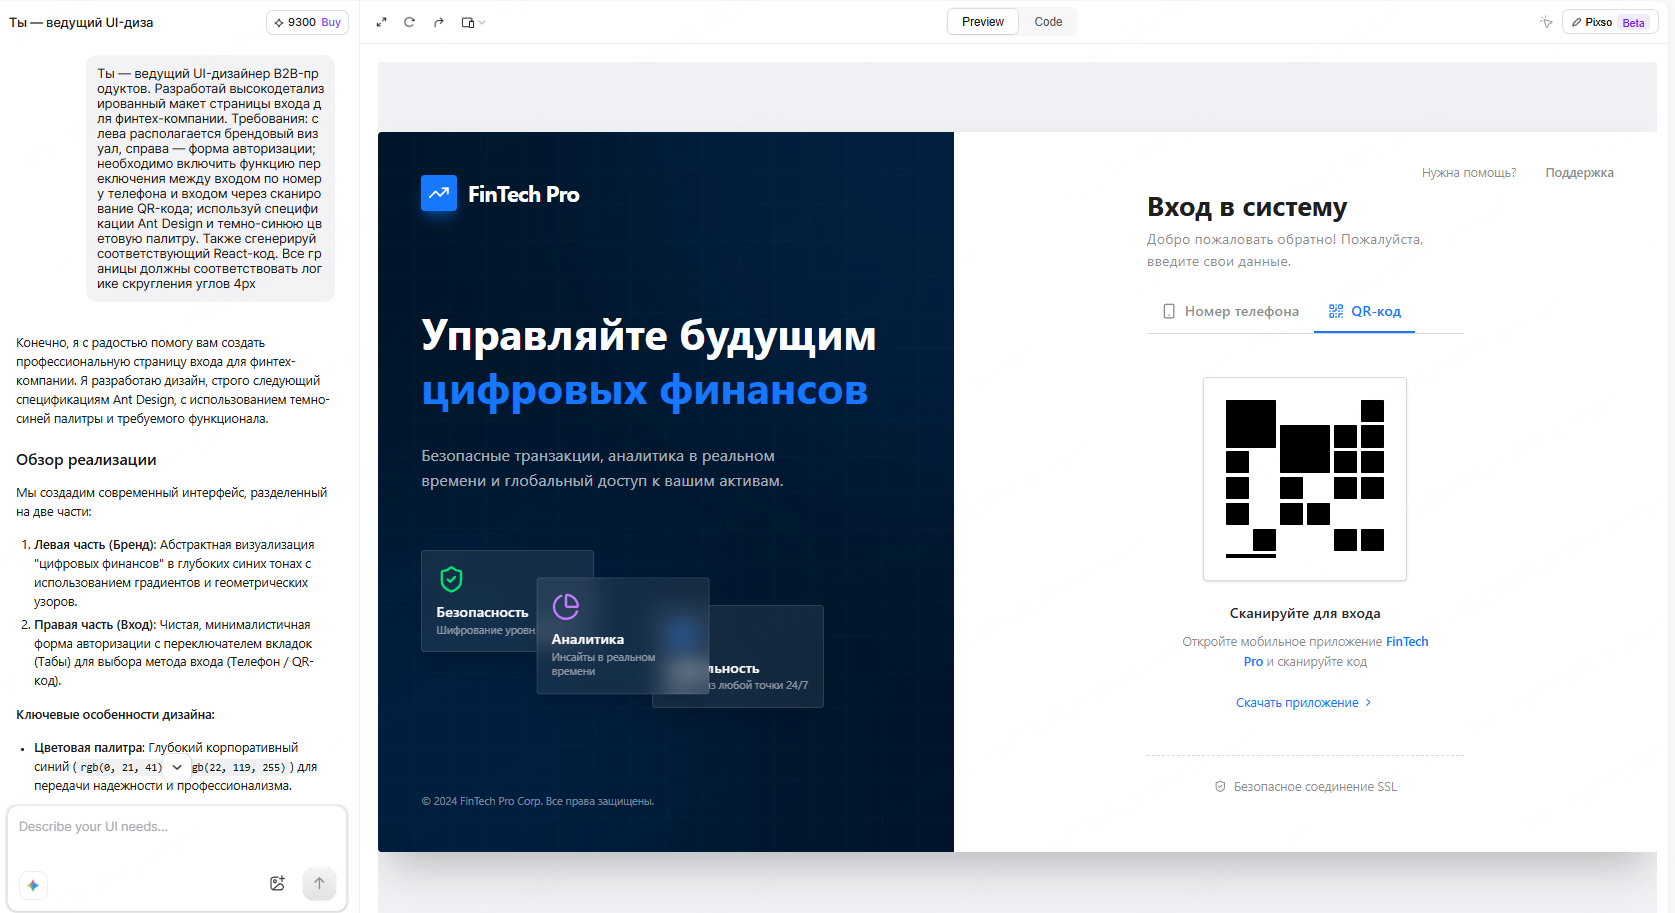Switch to the Preview tab
The height and width of the screenshot is (913, 1675).
pyautogui.click(x=982, y=22)
